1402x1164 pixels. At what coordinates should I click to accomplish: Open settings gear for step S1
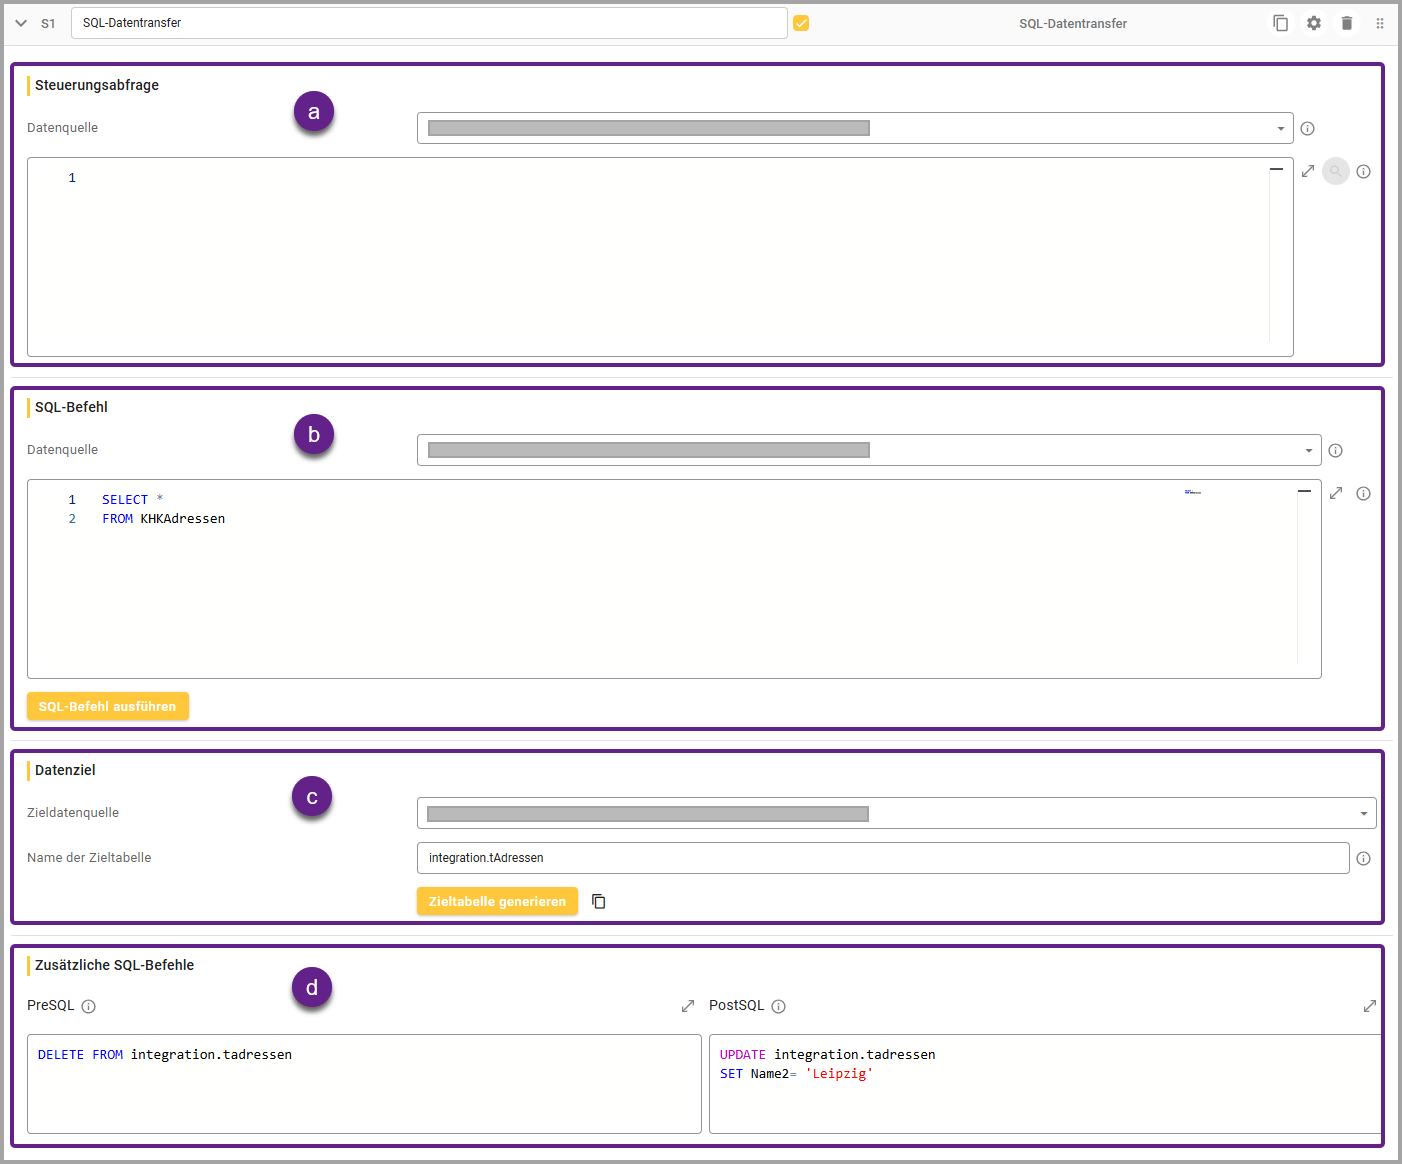pyautogui.click(x=1314, y=23)
